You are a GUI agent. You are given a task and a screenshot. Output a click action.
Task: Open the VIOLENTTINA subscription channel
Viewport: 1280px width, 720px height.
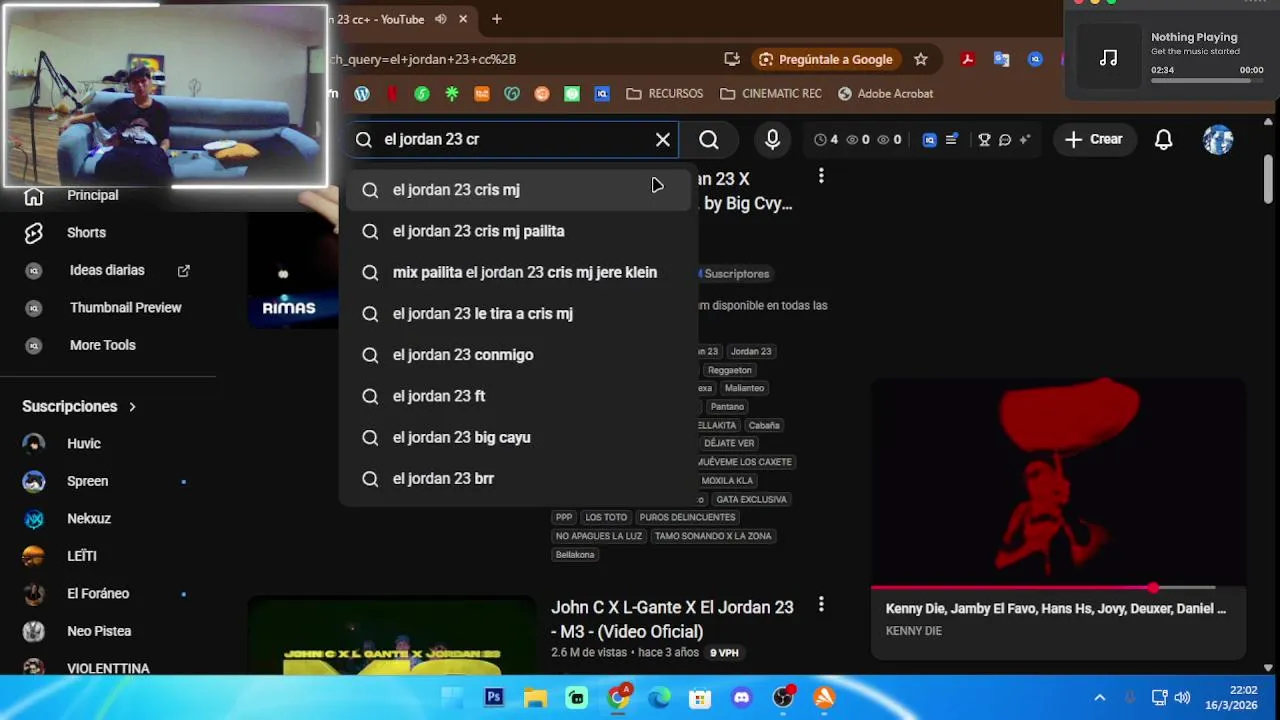coord(108,668)
